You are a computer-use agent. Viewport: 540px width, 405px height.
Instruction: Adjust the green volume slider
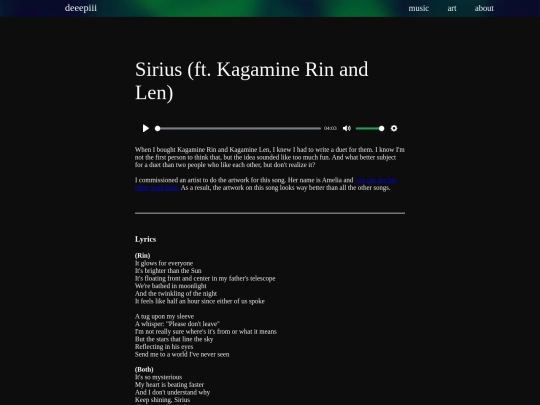click(370, 128)
